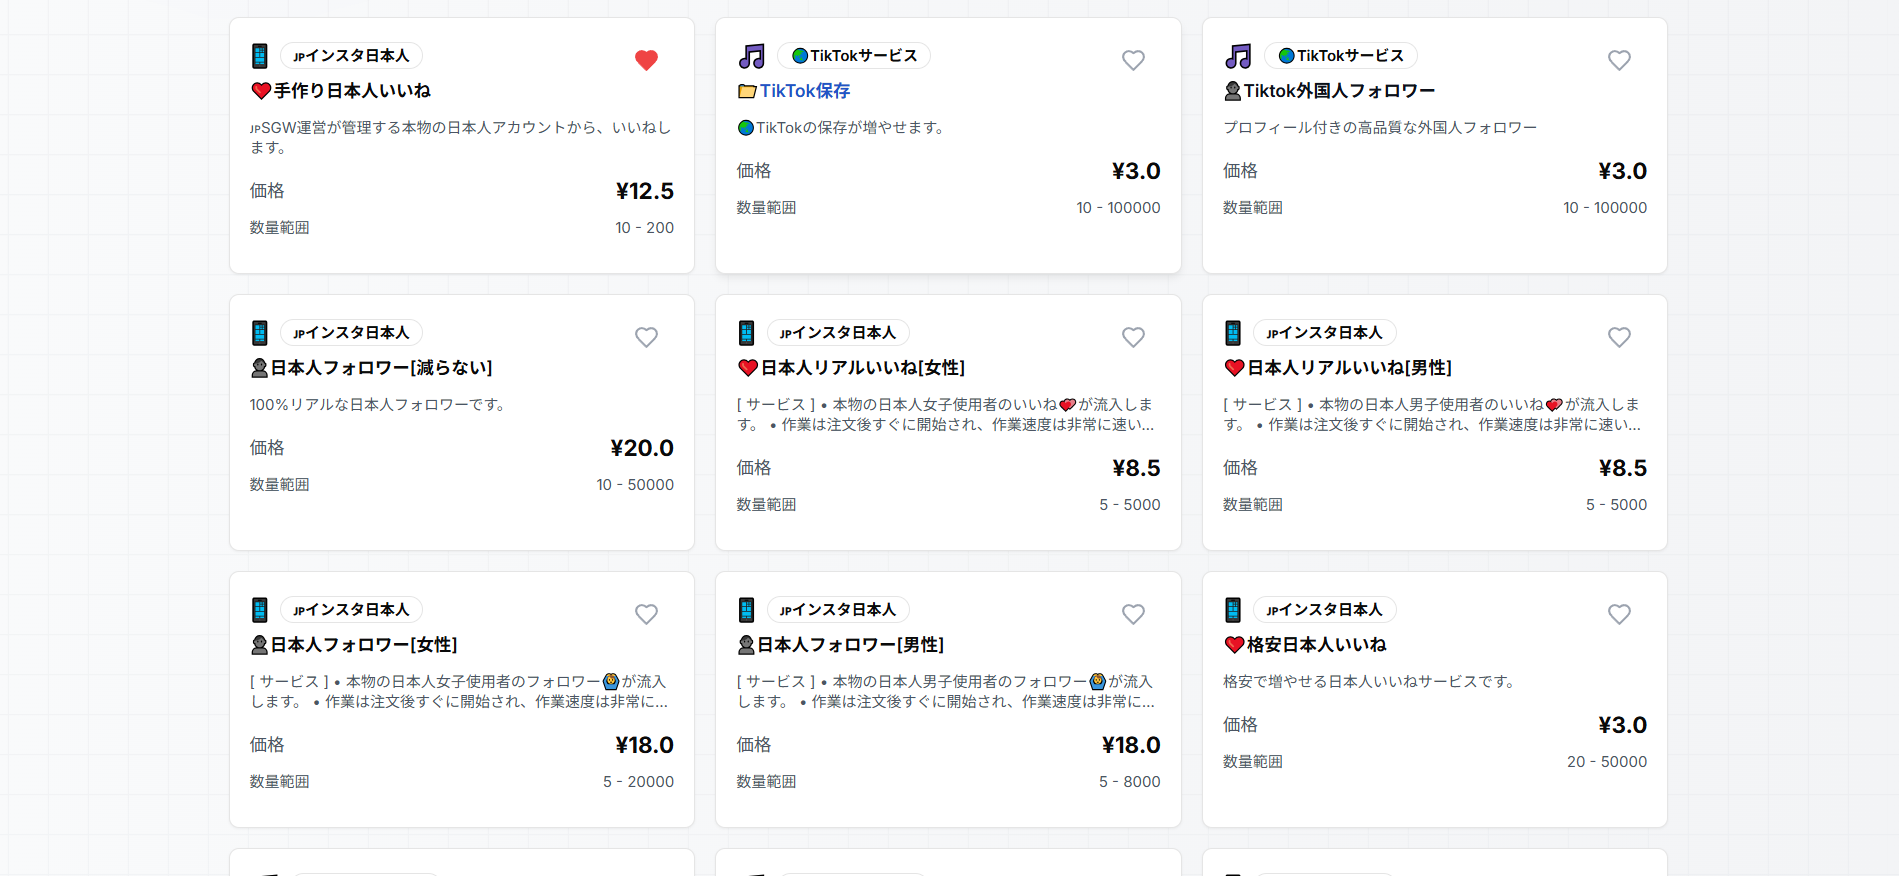1899x876 pixels.
Task: Add 日本人リアルいいね[男性] to favorites
Action: 1619,337
